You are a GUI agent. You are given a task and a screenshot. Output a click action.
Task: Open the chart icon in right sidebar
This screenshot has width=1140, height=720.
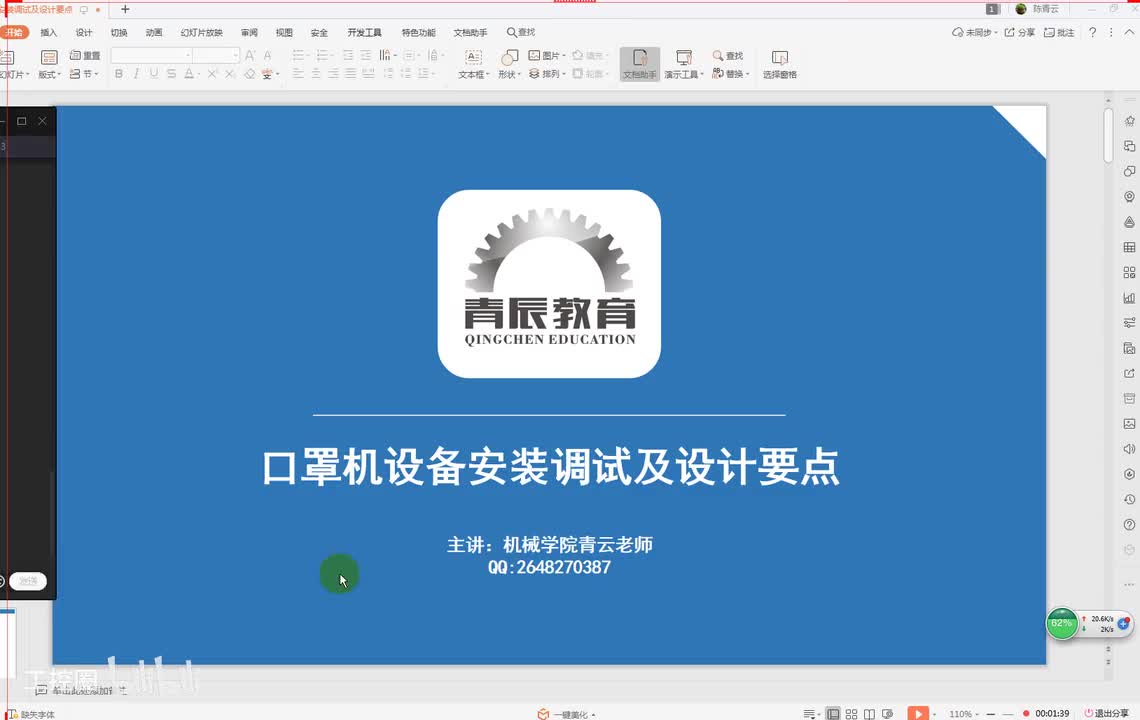[x=1129, y=297]
